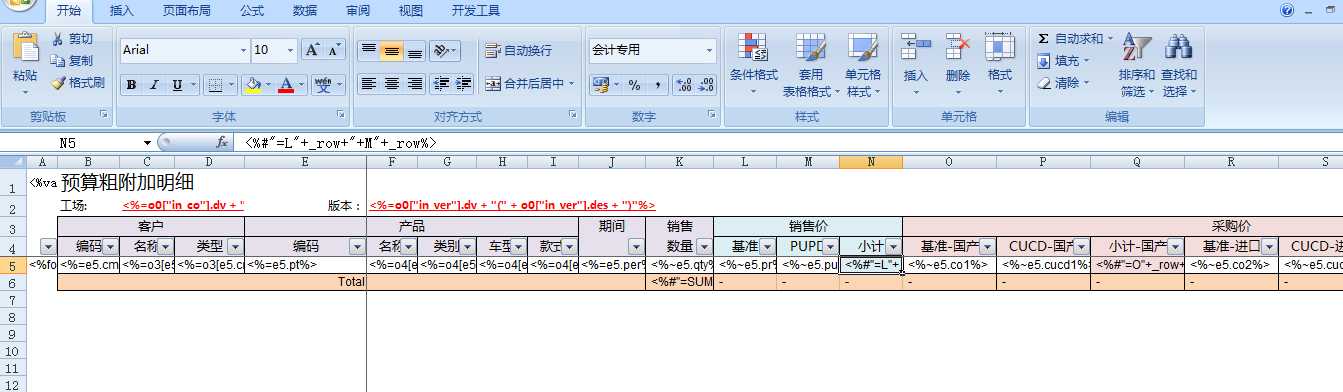This screenshot has height=392, width=1343.
Task: Select column K header
Action: pos(679,162)
